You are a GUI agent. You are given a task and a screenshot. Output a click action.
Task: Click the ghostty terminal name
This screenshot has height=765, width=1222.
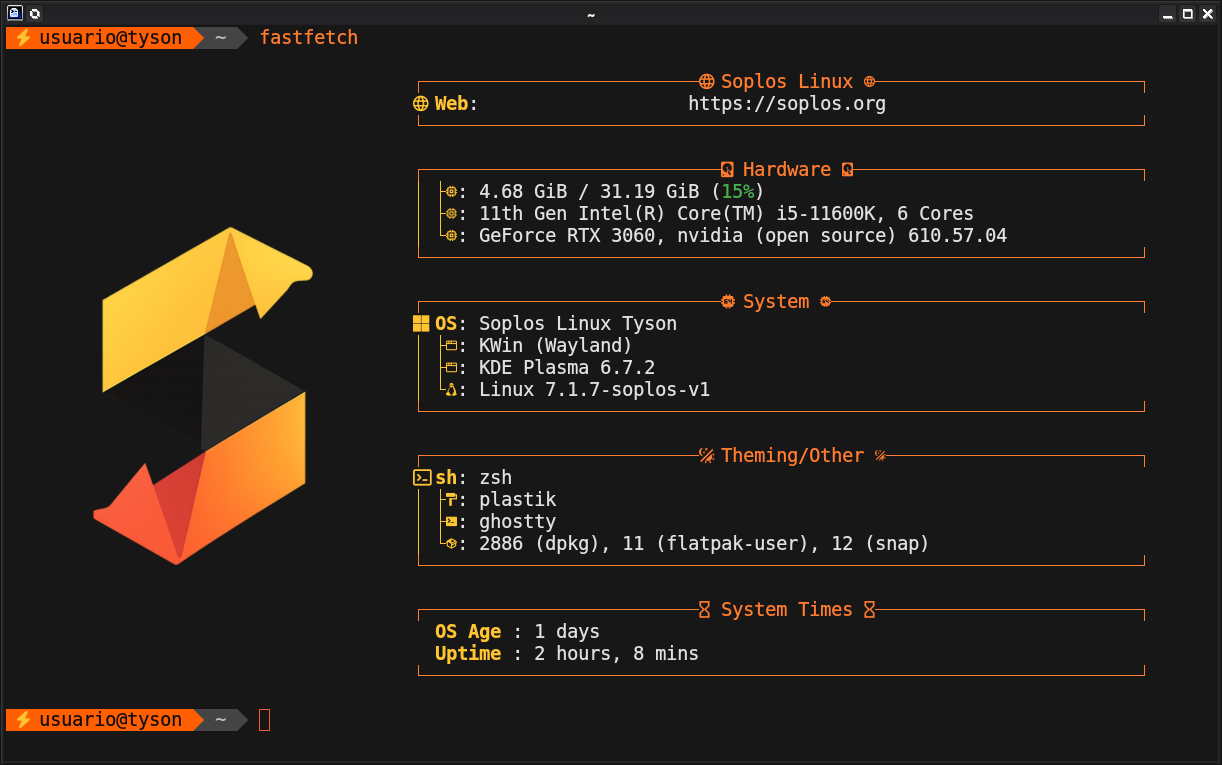(x=517, y=522)
